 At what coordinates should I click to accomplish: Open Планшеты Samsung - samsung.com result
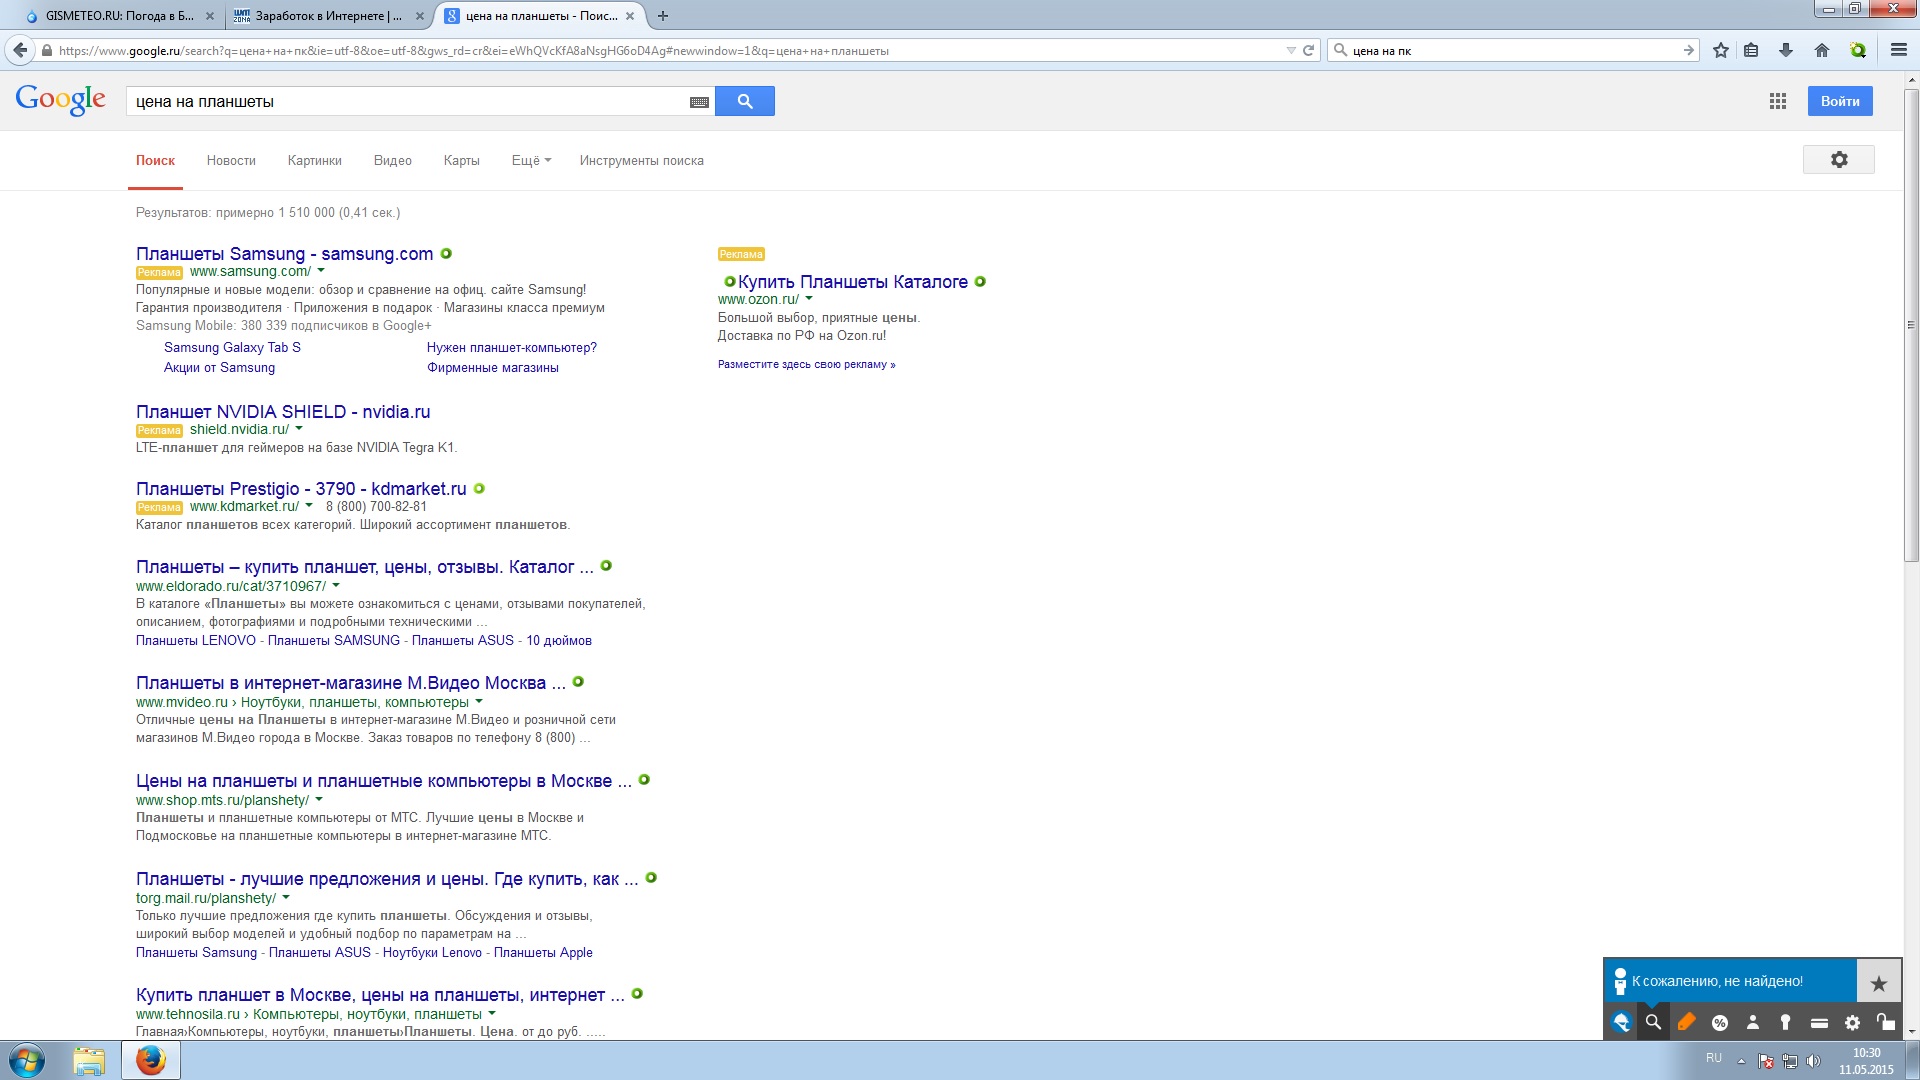tap(284, 254)
